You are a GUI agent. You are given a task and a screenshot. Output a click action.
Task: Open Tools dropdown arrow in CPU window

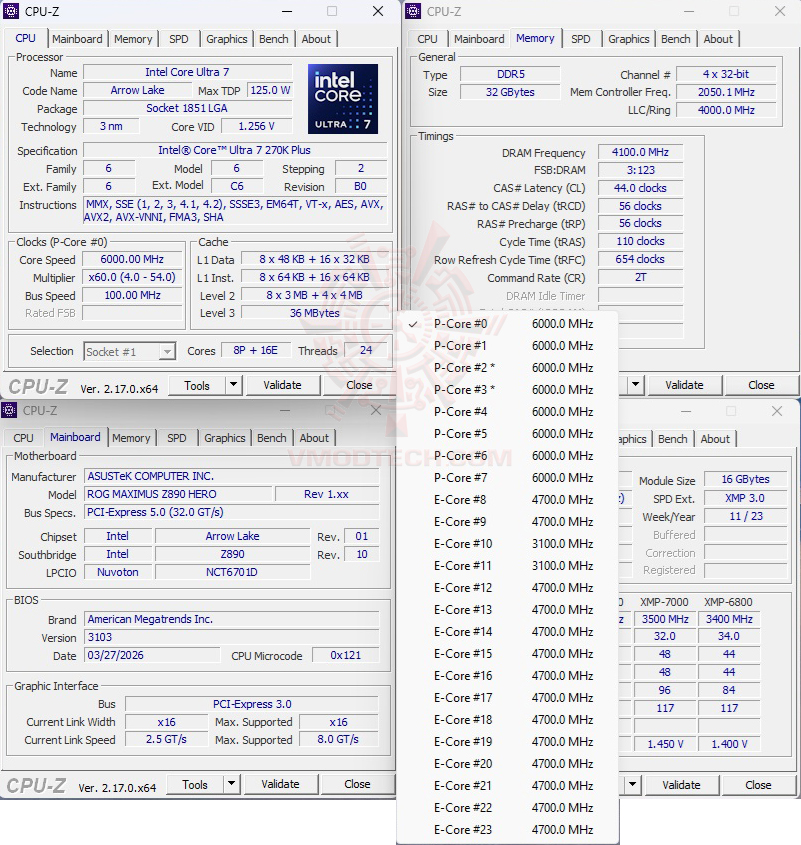233,385
